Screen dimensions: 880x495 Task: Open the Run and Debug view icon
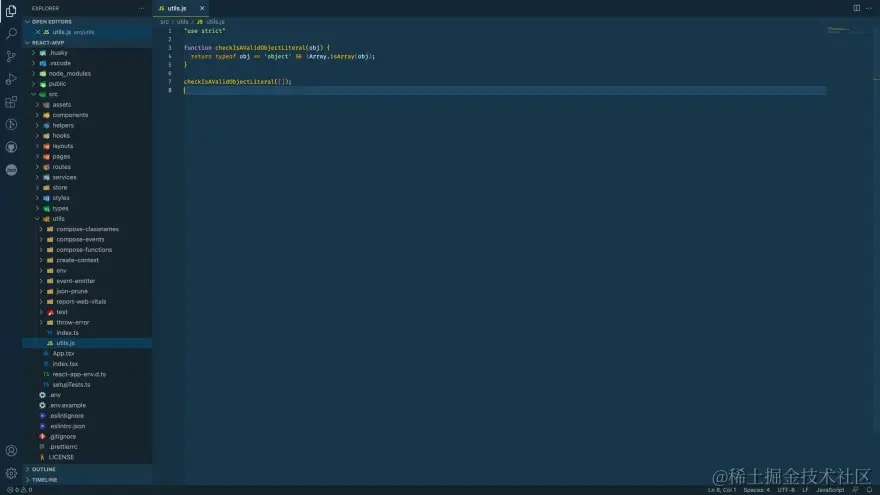coord(11,79)
